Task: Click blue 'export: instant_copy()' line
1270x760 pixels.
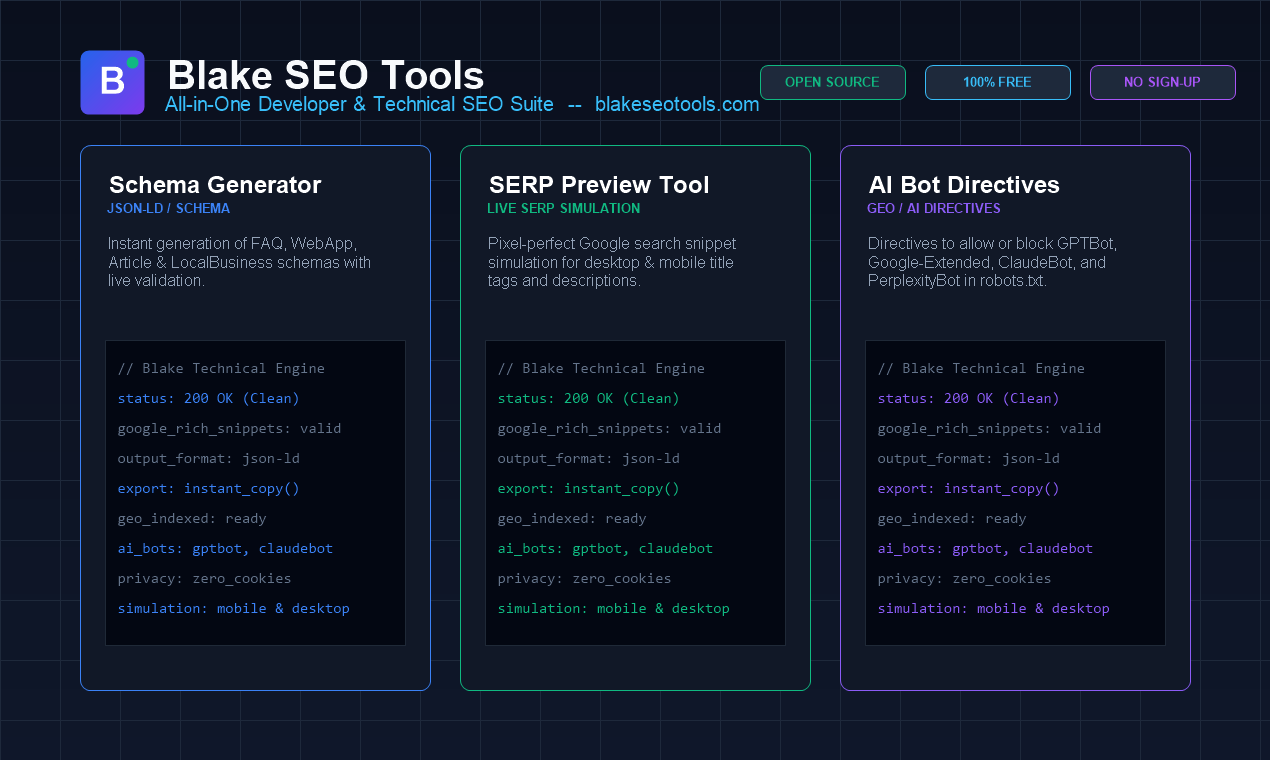Action: (x=209, y=488)
